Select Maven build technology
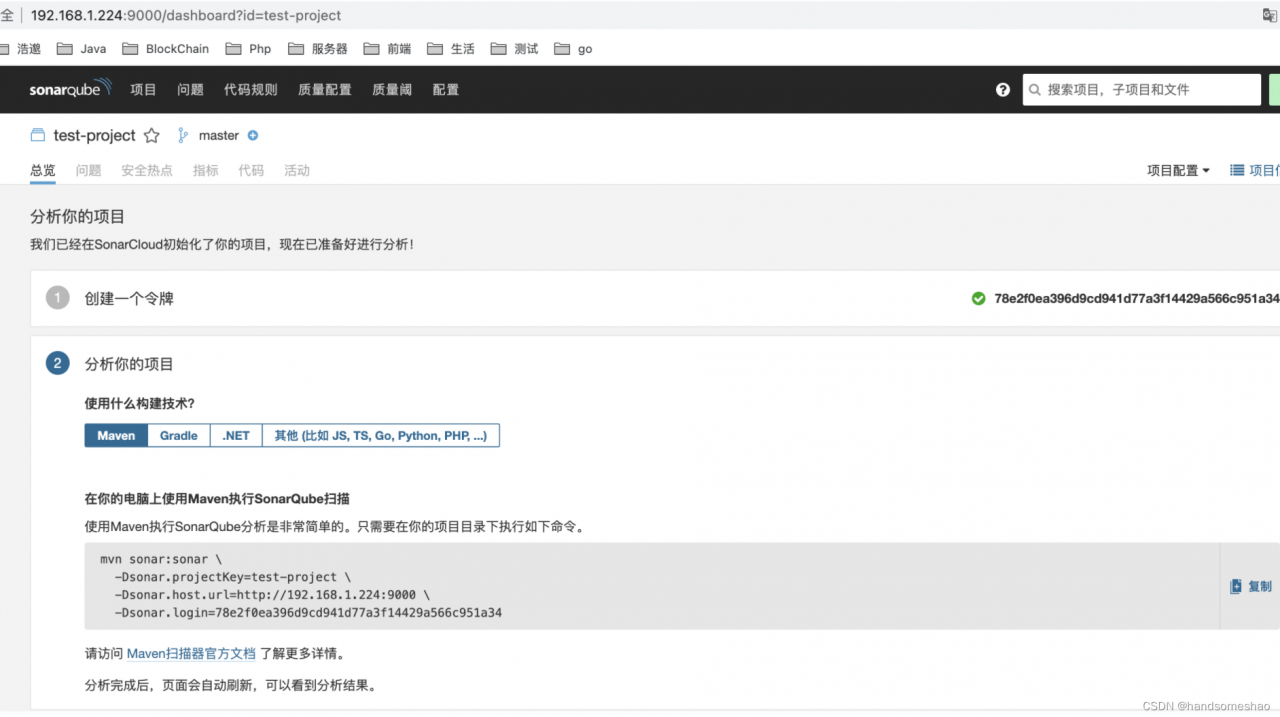Image resolution: width=1280 pixels, height=717 pixels. [x=116, y=435]
